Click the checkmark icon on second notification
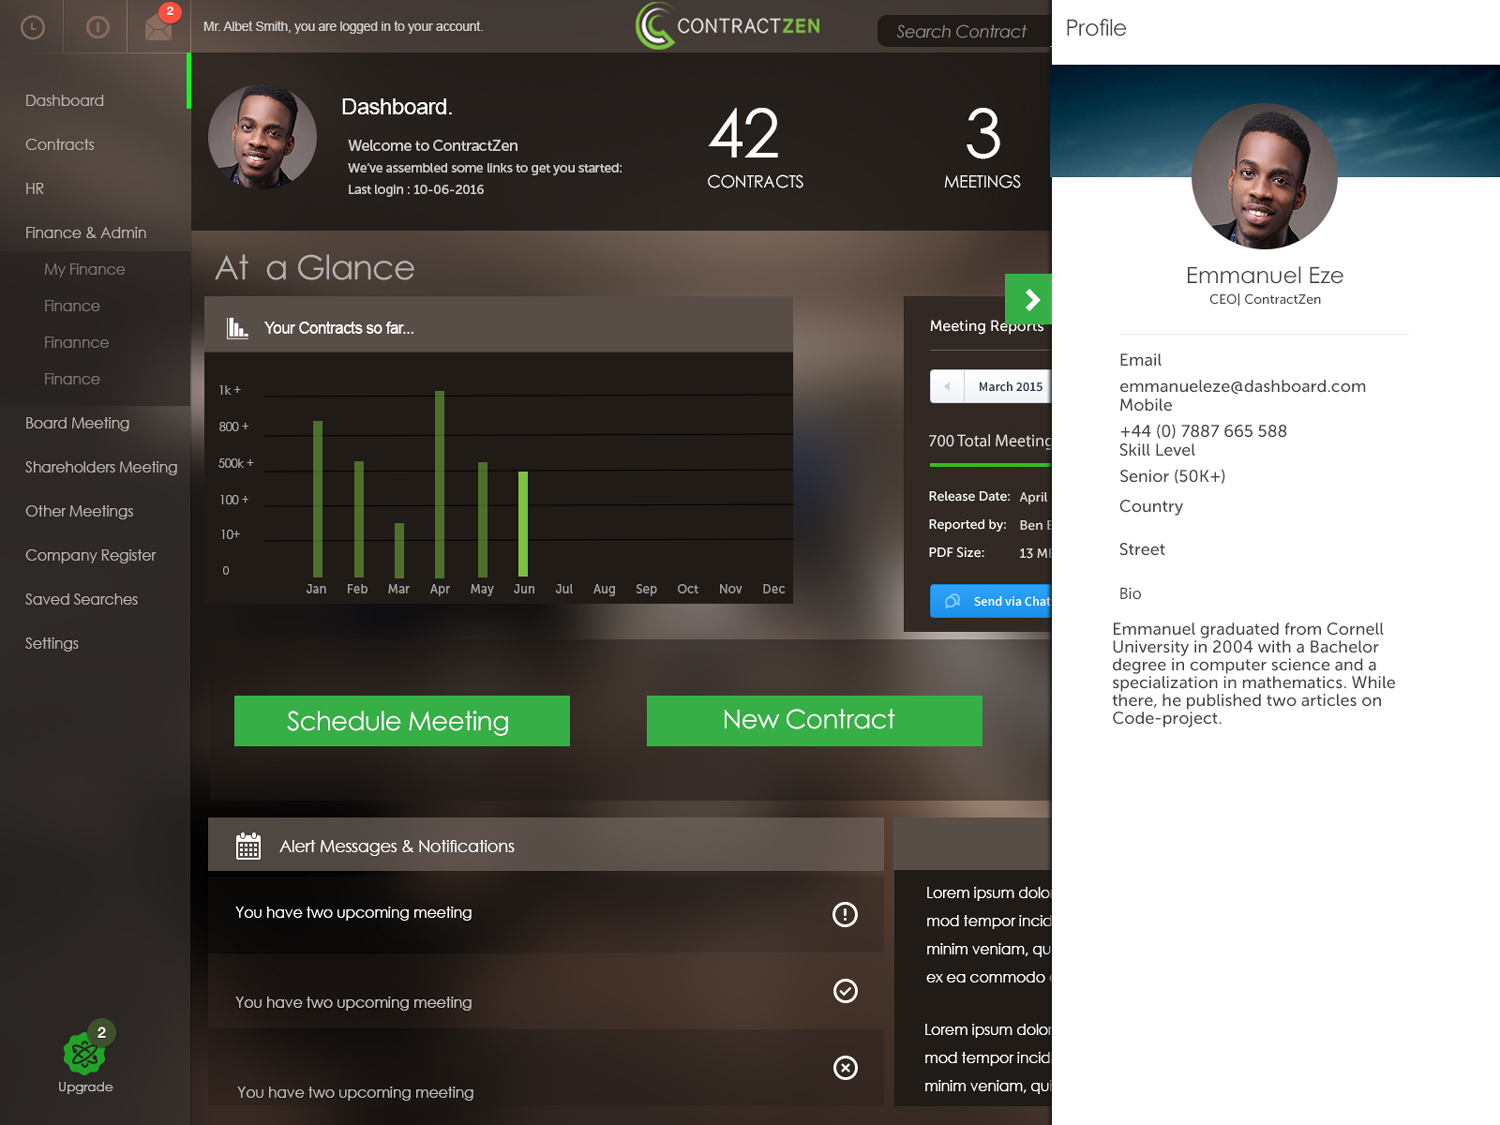The width and height of the screenshot is (1500, 1125). (845, 990)
